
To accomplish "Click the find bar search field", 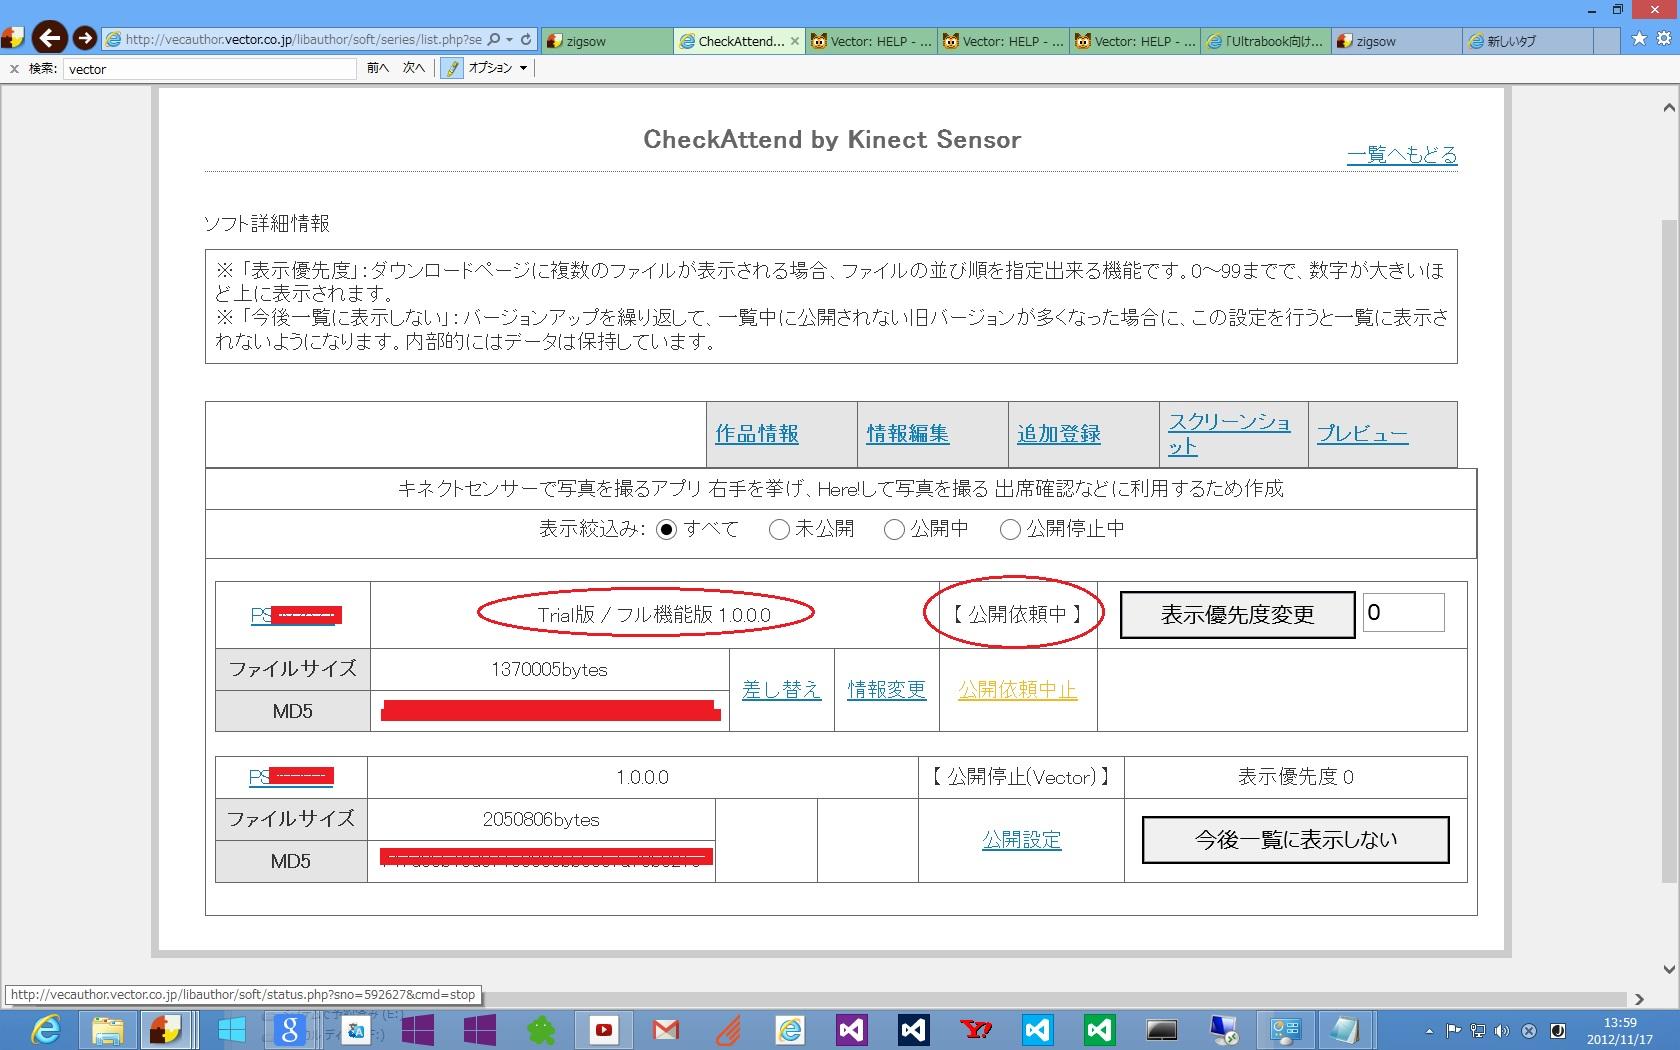I will (210, 69).
